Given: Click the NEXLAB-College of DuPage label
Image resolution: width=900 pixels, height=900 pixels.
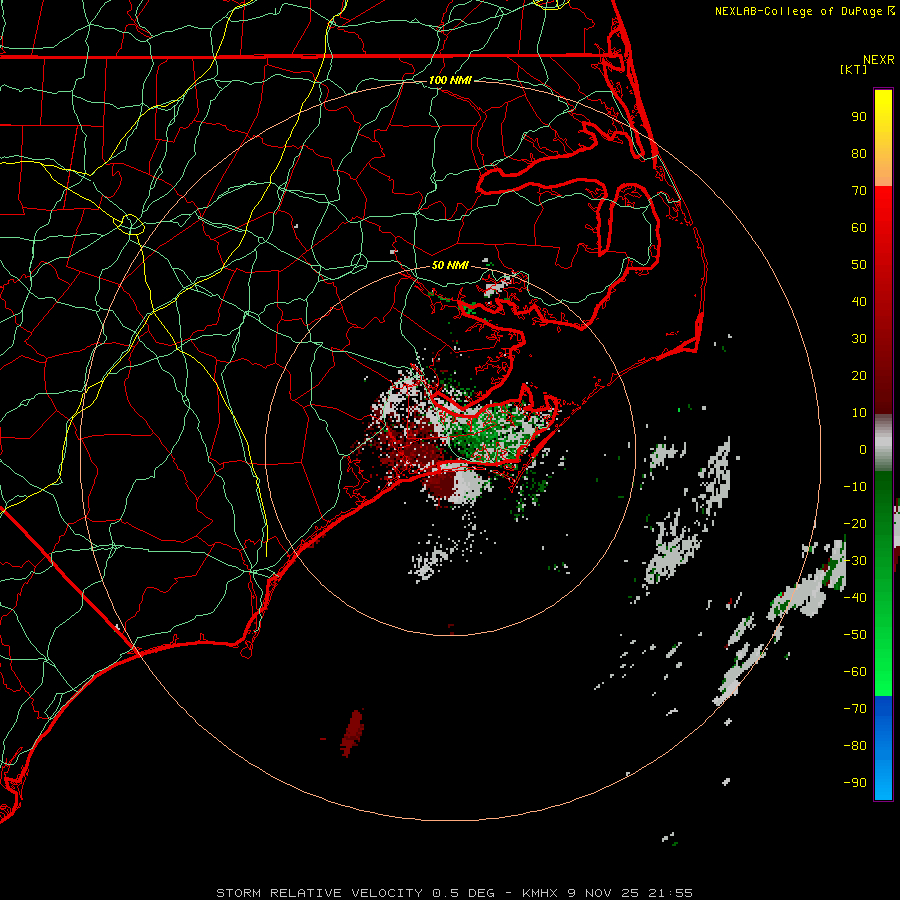Looking at the screenshot, I should [800, 11].
